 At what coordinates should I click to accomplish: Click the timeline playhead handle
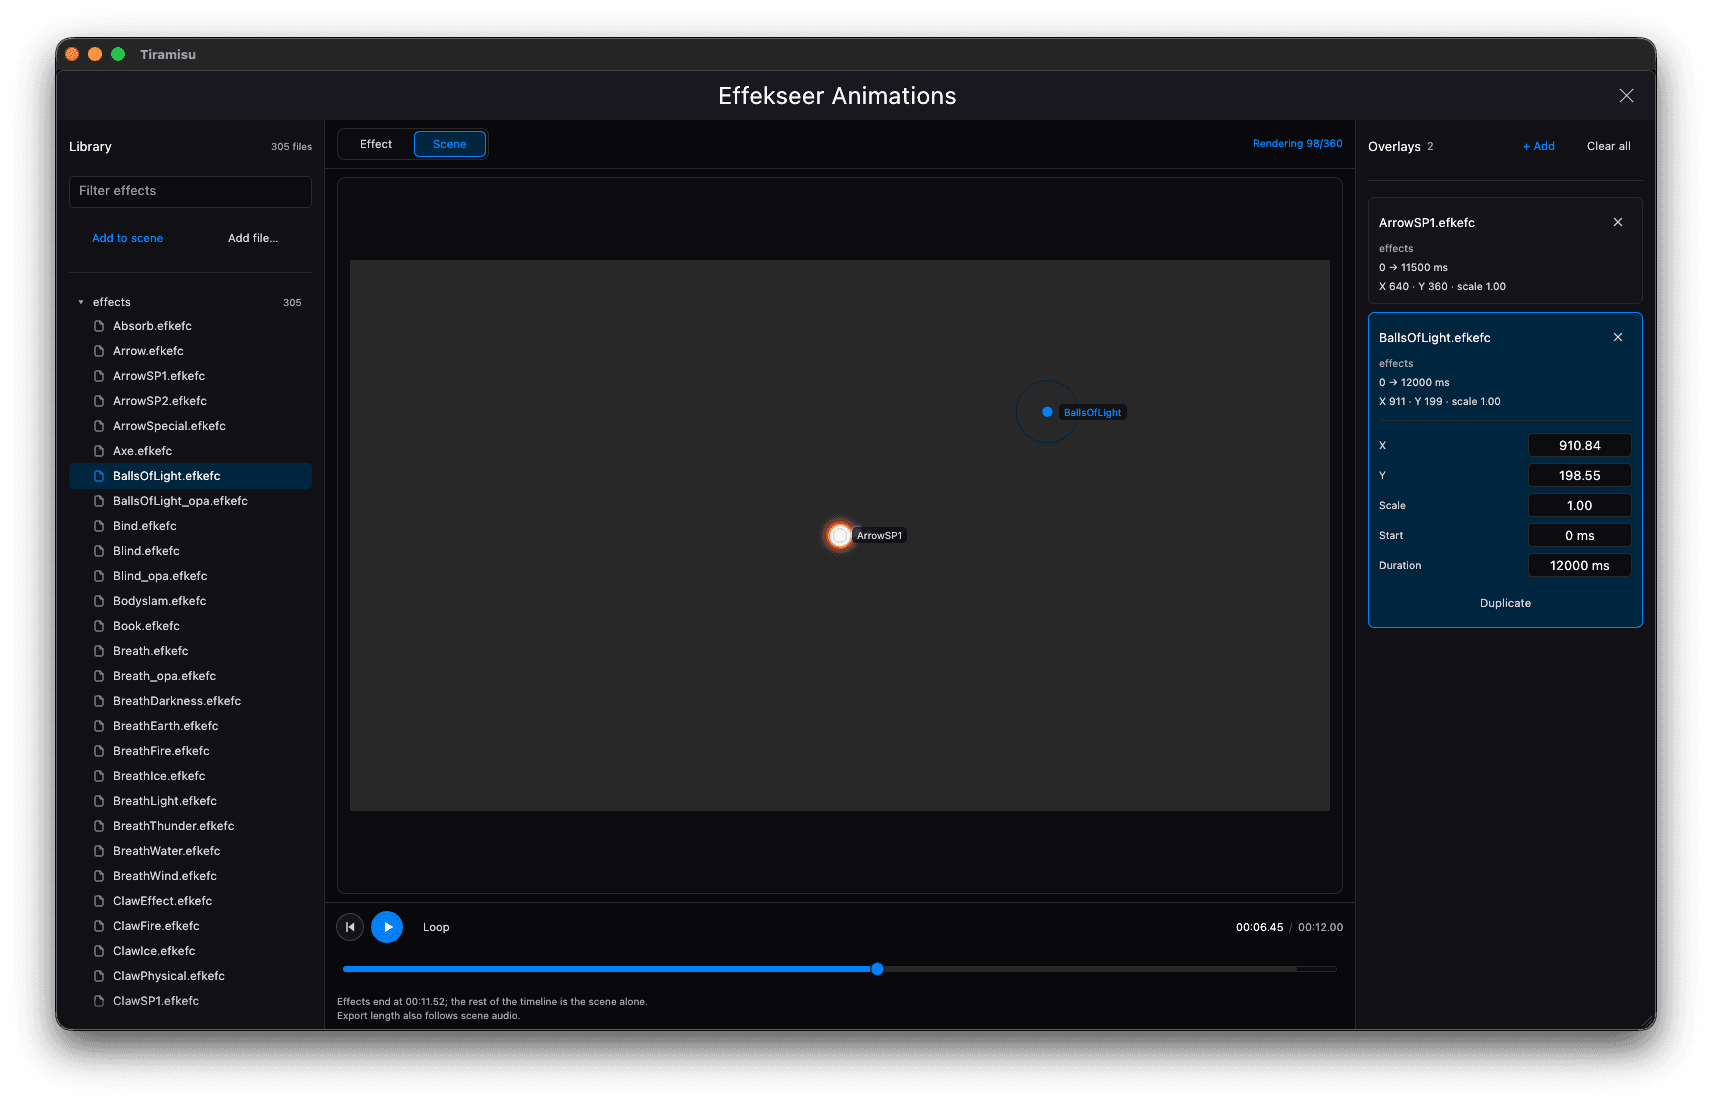[877, 969]
